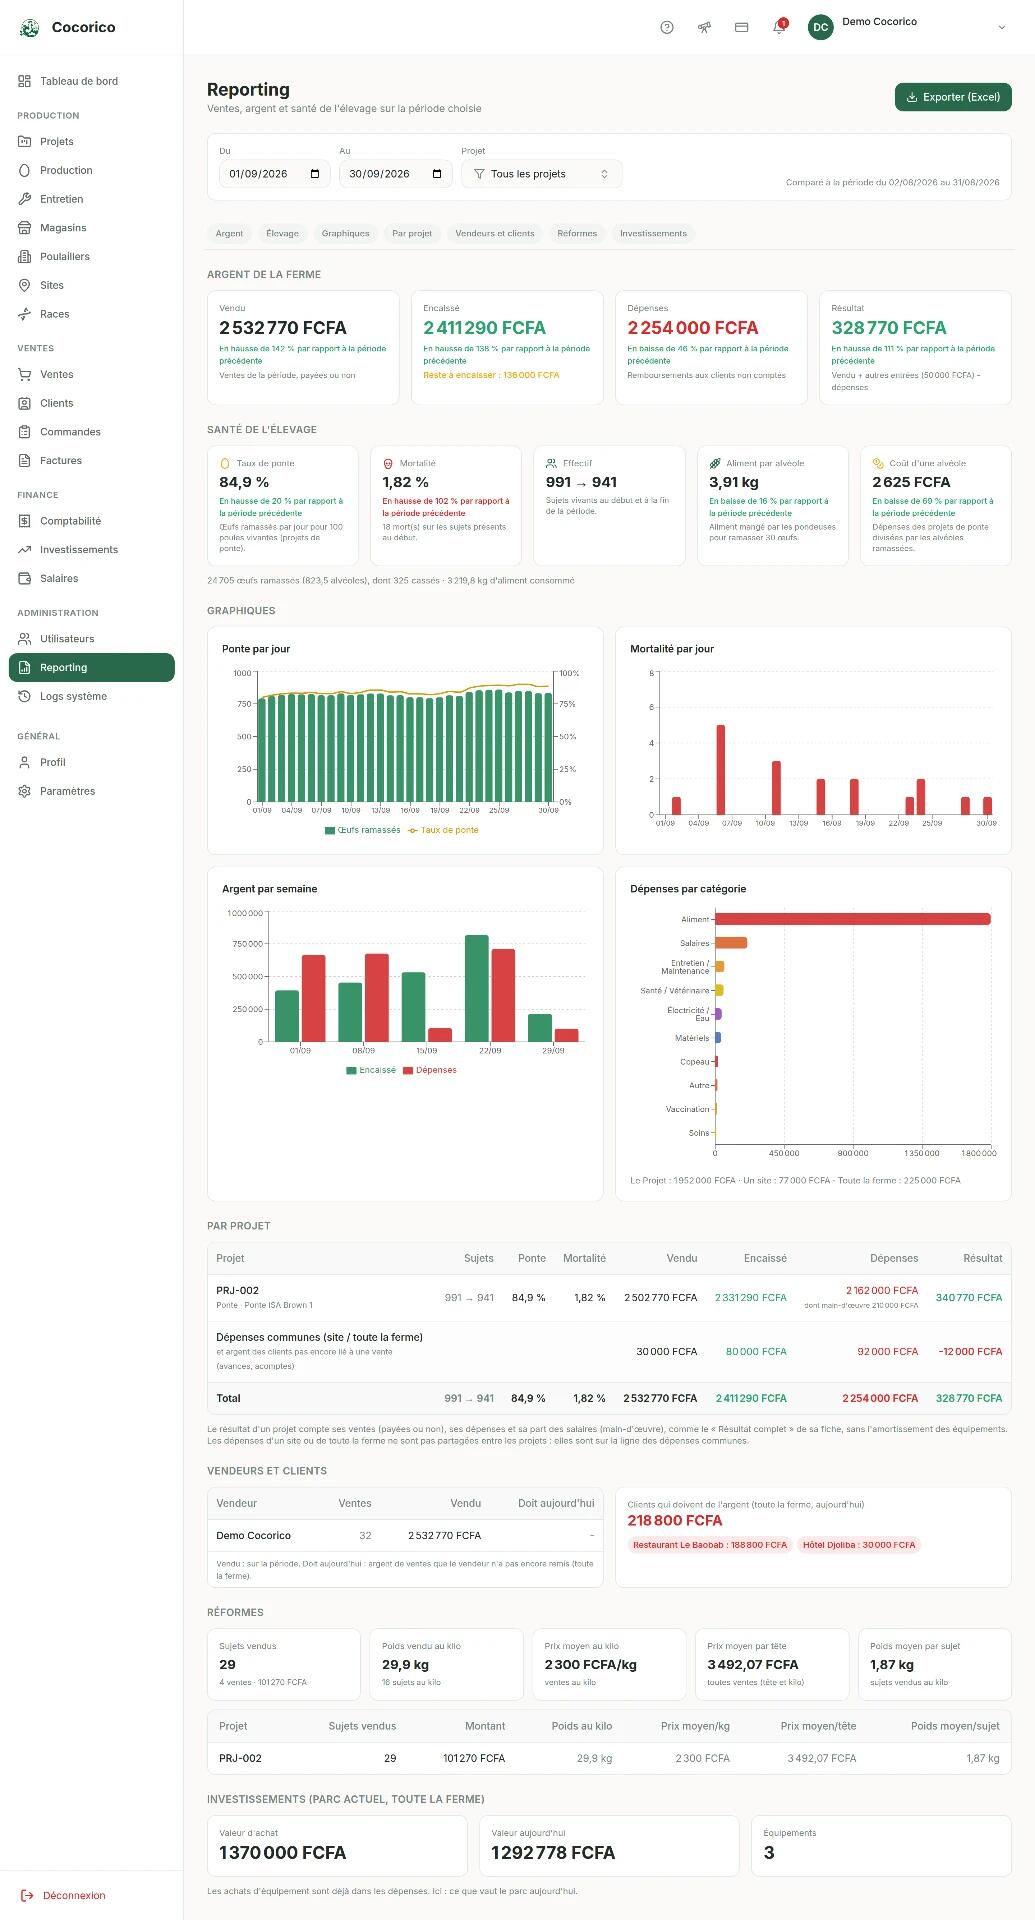Jump to the Graphiques section tab
The image size is (1035, 1920).
coord(345,233)
